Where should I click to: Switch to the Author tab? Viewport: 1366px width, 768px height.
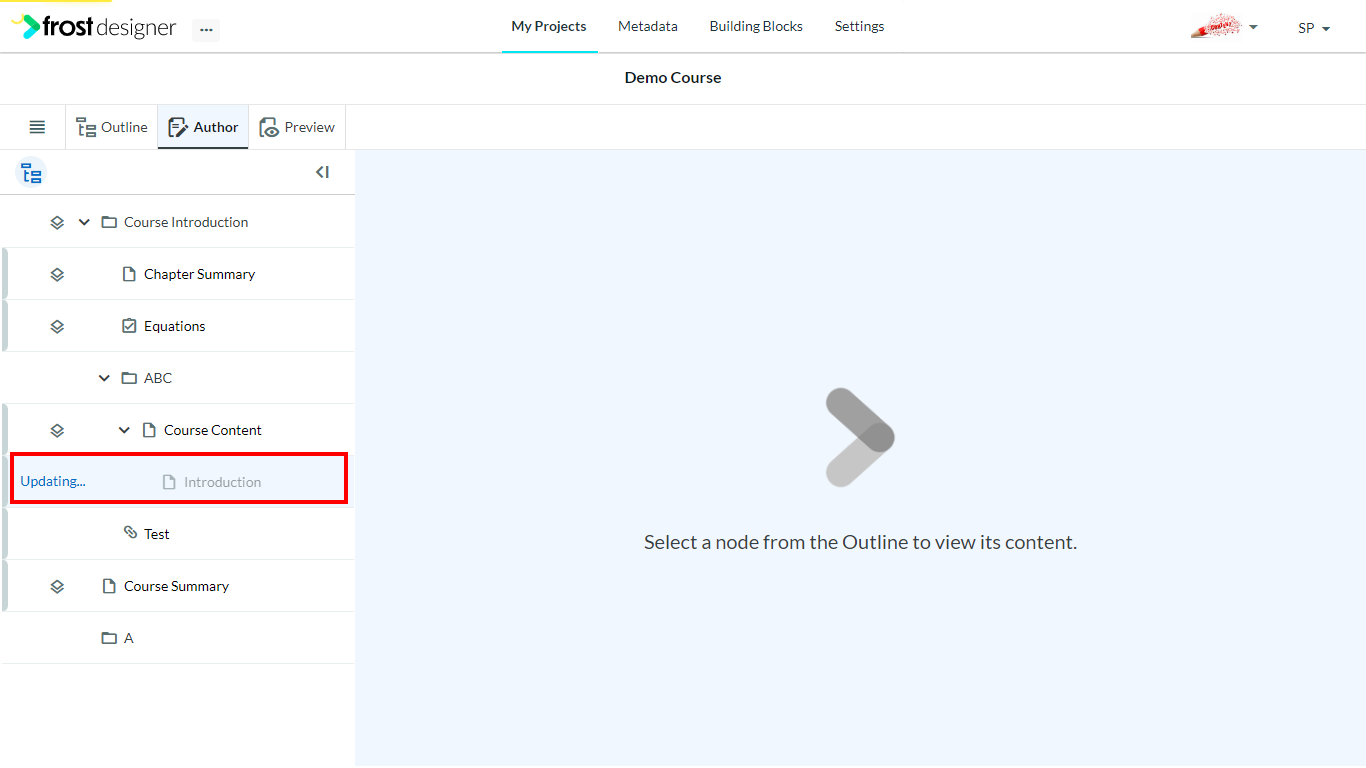click(203, 127)
